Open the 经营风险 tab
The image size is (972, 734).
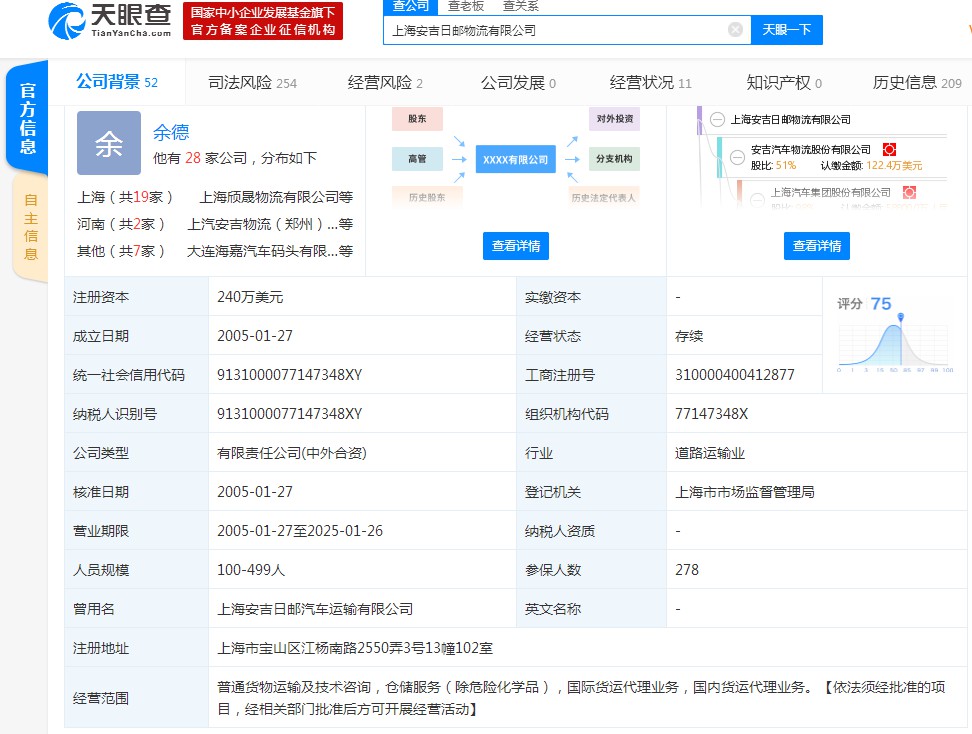(x=385, y=82)
